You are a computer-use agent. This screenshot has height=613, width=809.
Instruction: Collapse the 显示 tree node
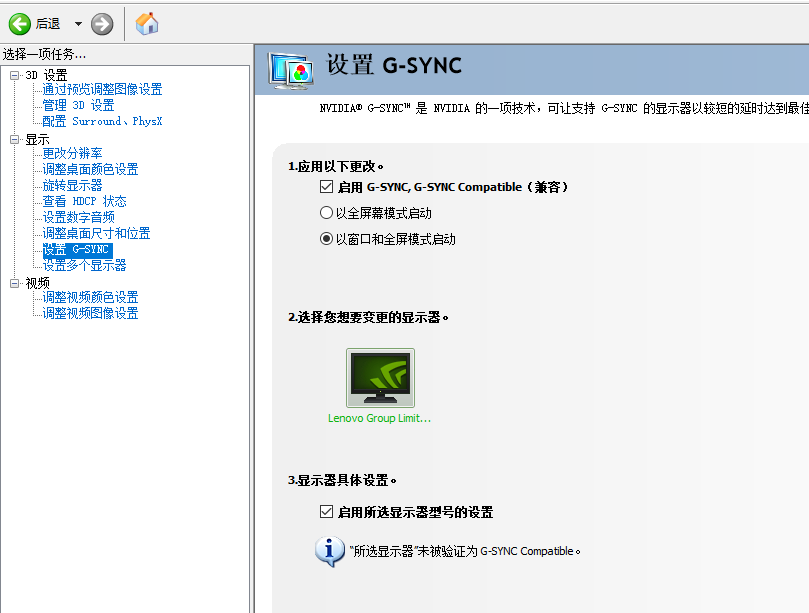click(14, 139)
